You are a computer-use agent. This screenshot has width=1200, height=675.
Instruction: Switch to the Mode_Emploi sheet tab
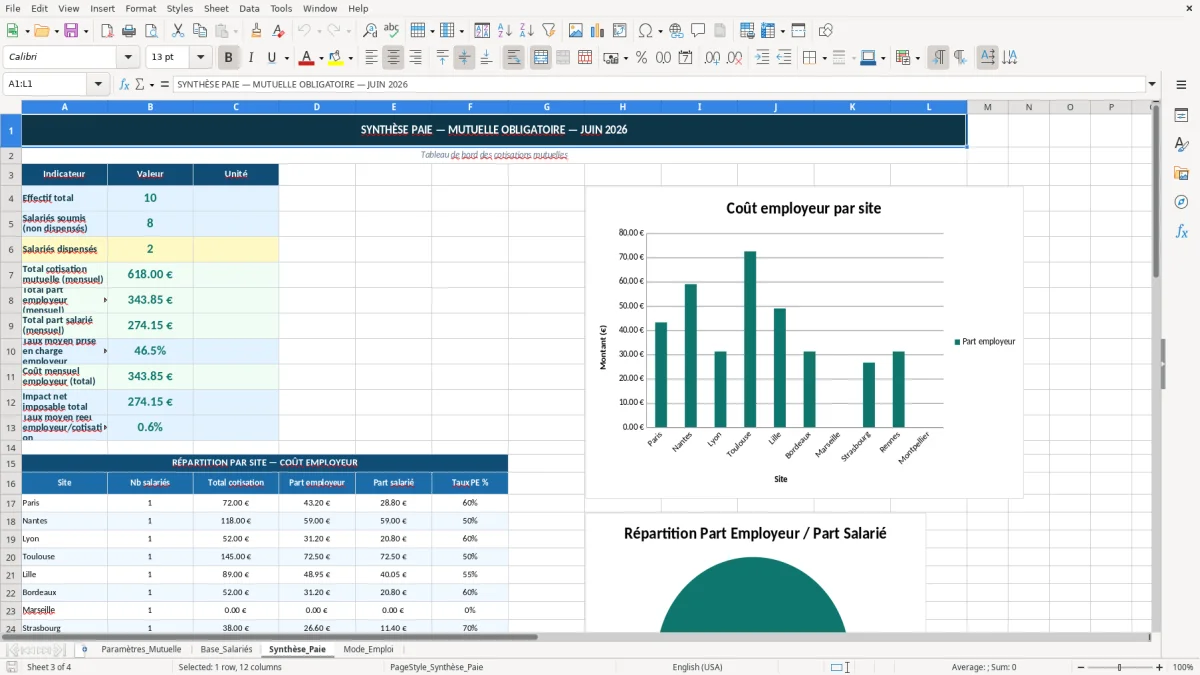(368, 649)
